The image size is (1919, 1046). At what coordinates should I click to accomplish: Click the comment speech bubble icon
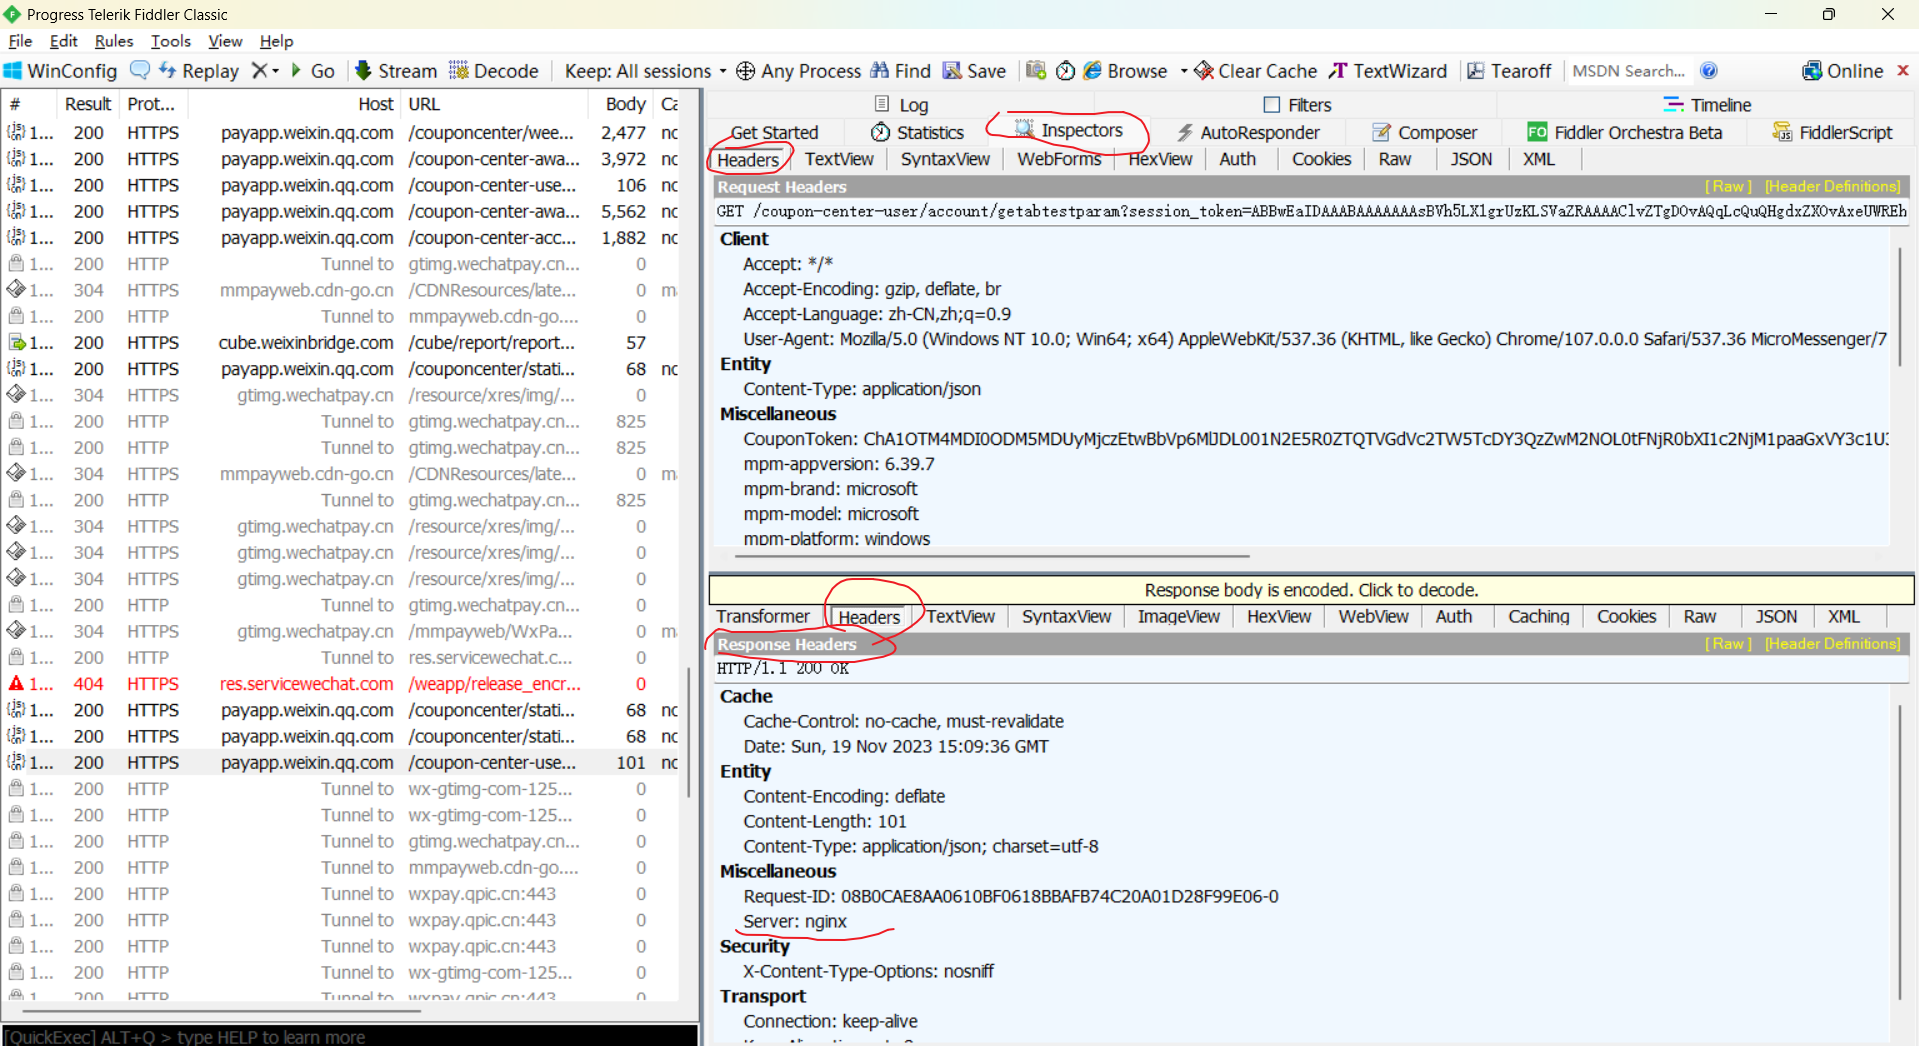(x=140, y=70)
